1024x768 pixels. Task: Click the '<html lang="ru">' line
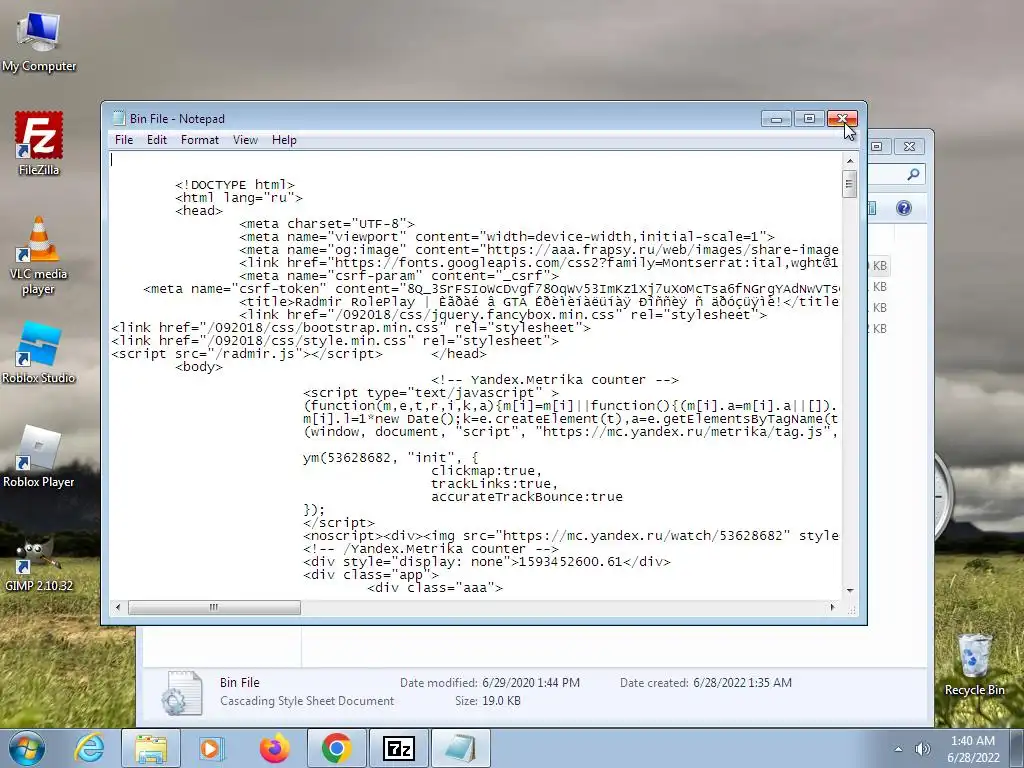[x=238, y=198]
